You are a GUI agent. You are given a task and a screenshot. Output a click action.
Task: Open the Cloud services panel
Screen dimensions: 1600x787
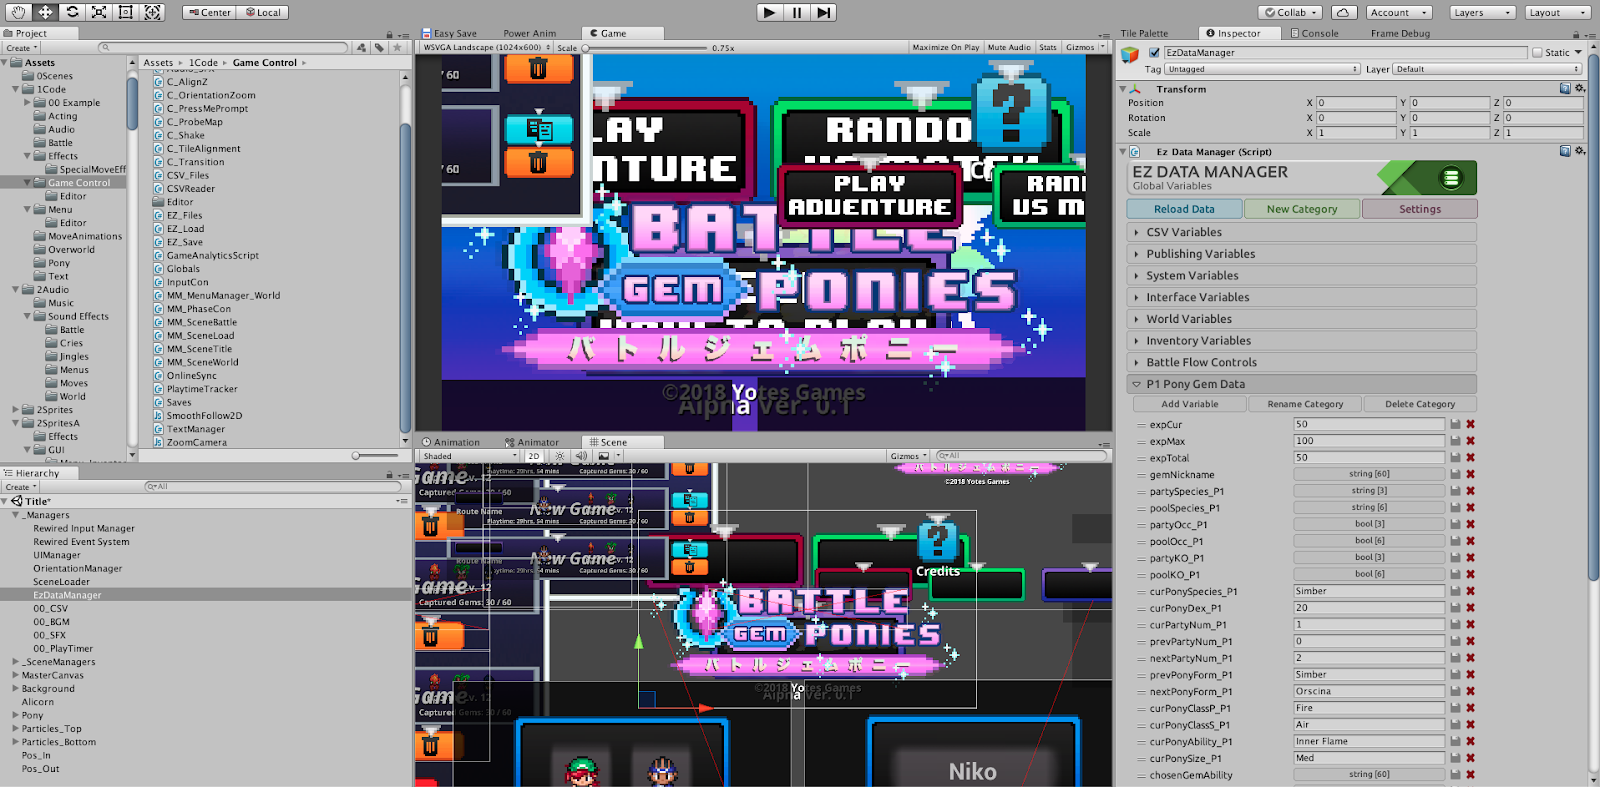click(x=1343, y=12)
